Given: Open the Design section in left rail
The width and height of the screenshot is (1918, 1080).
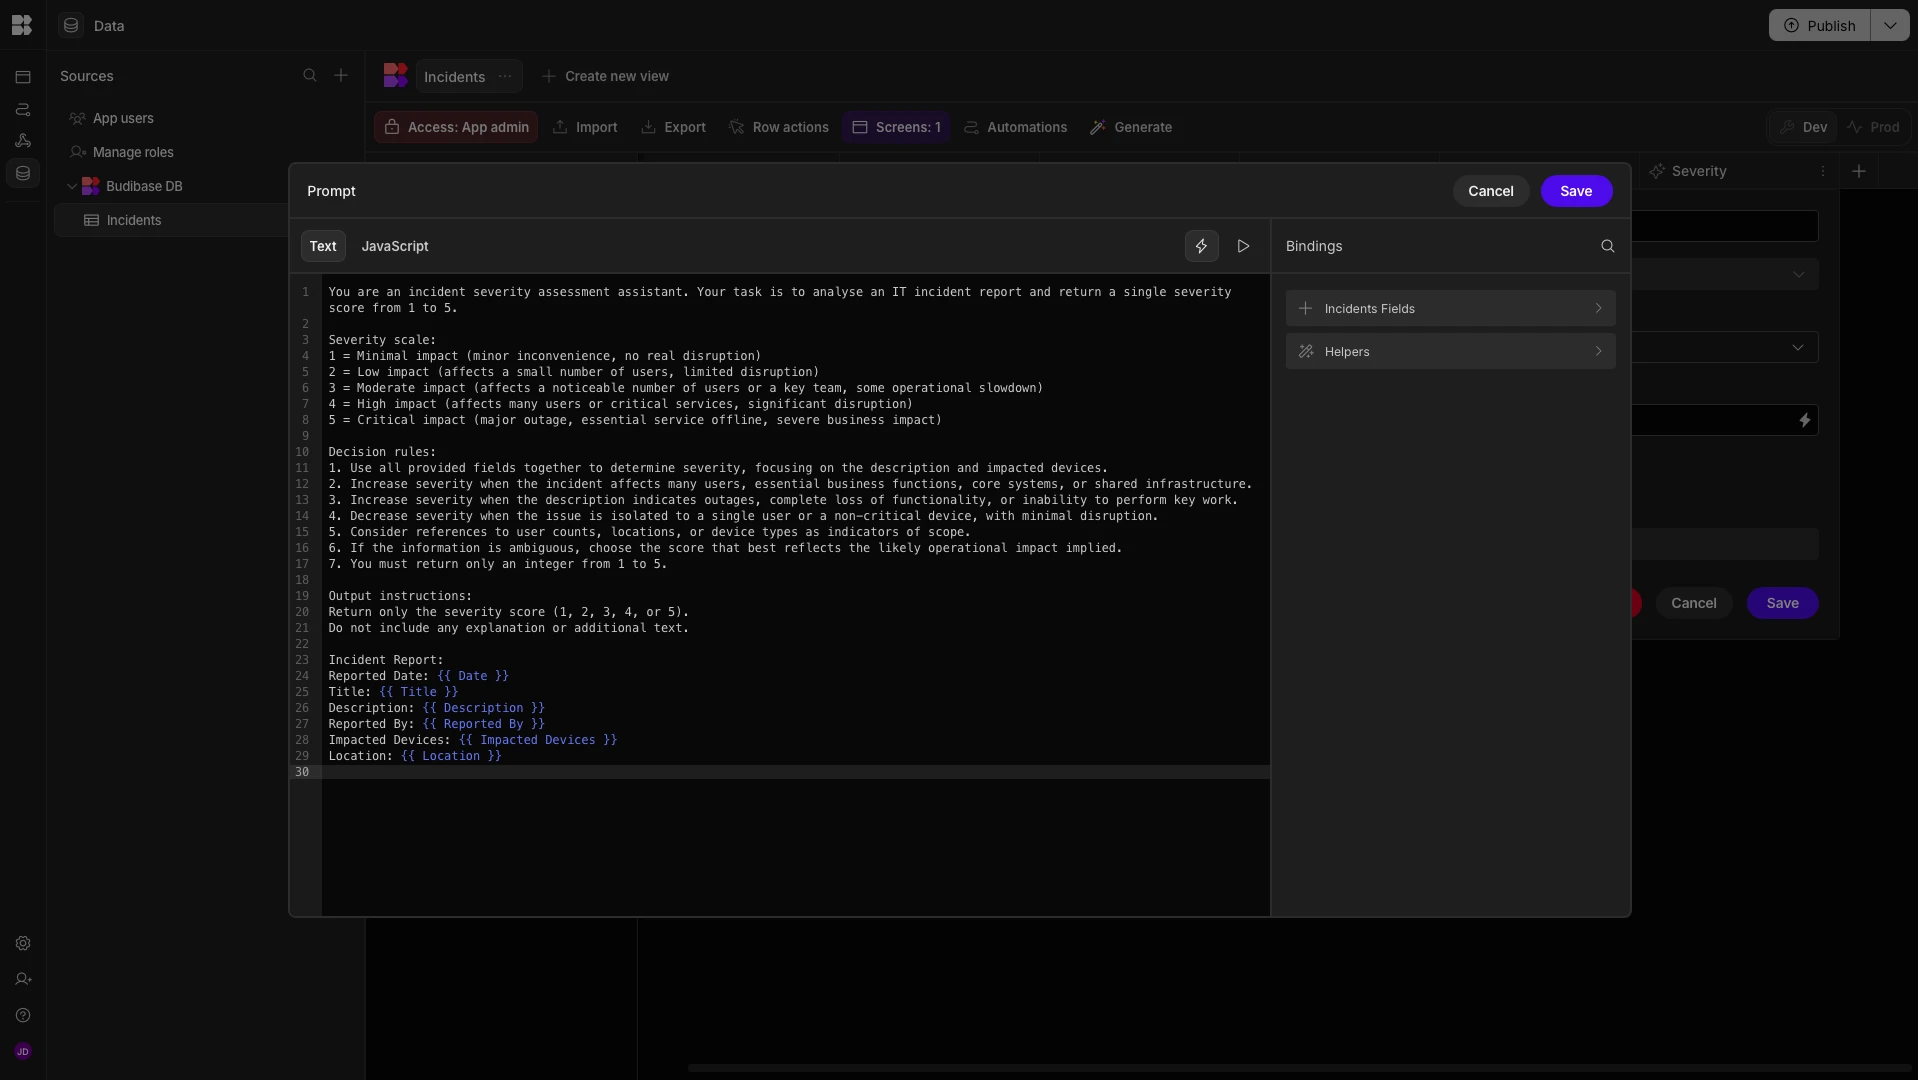Looking at the screenshot, I should click(23, 76).
